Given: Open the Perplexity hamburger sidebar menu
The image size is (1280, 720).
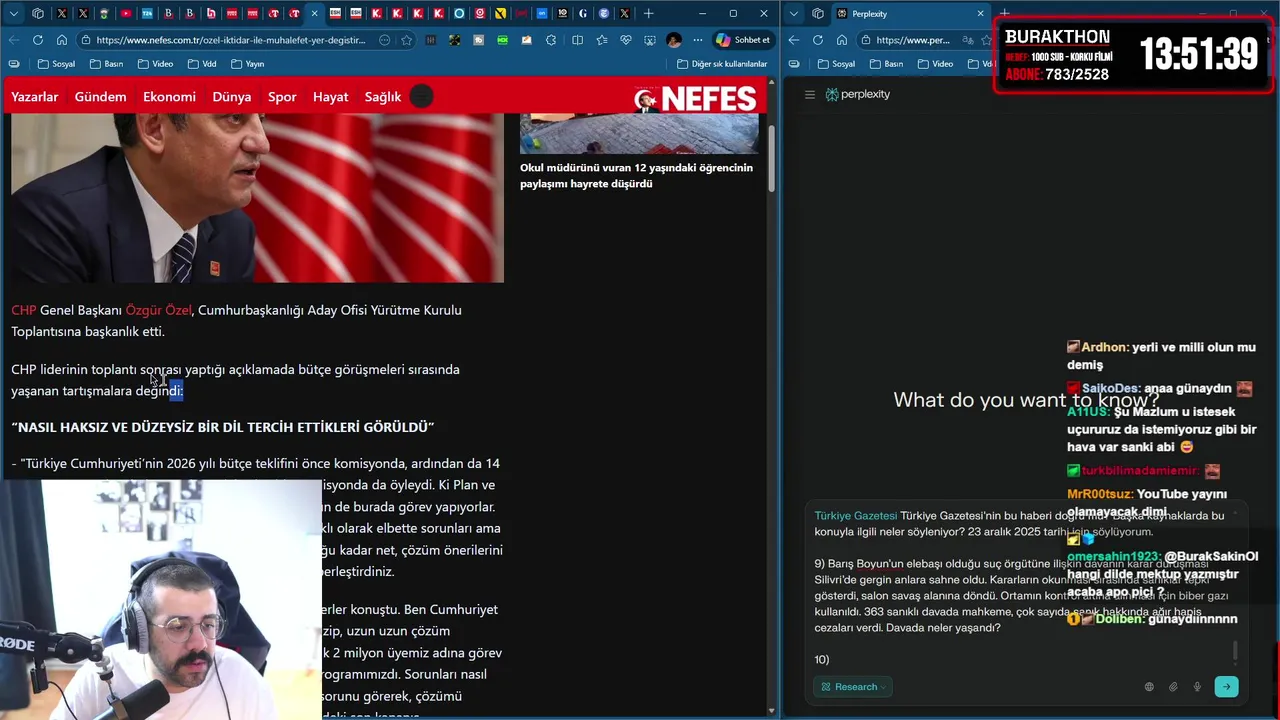Looking at the screenshot, I should coord(810,94).
